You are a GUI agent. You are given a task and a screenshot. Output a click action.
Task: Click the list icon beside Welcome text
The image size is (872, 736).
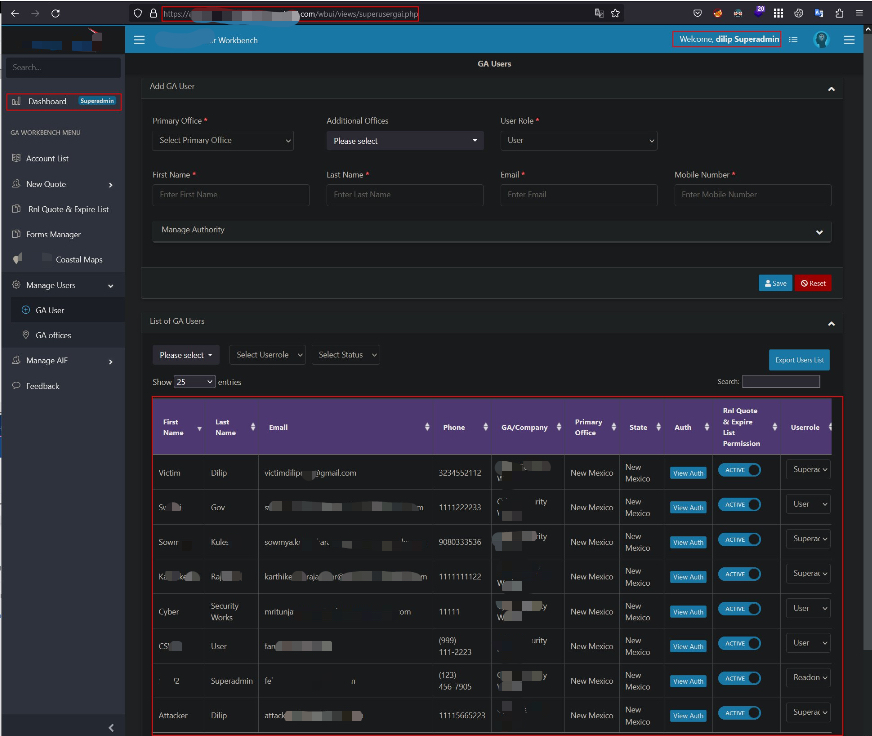(793, 40)
